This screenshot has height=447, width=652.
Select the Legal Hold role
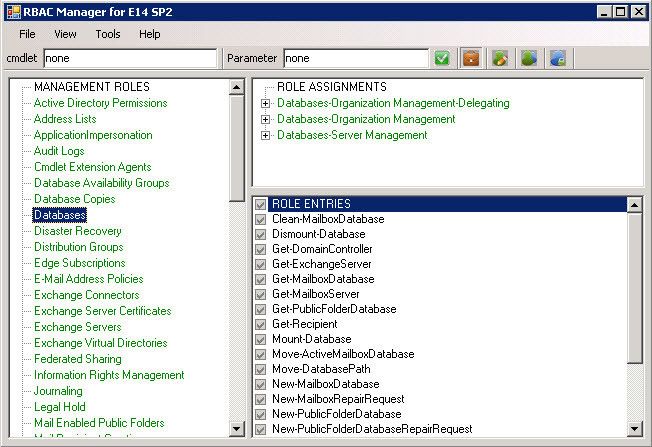60,407
